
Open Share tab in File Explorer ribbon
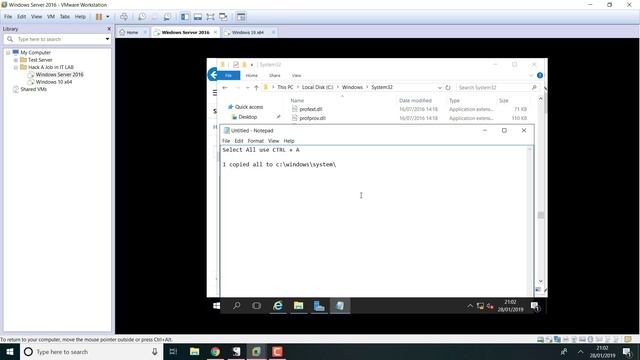(x=274, y=76)
